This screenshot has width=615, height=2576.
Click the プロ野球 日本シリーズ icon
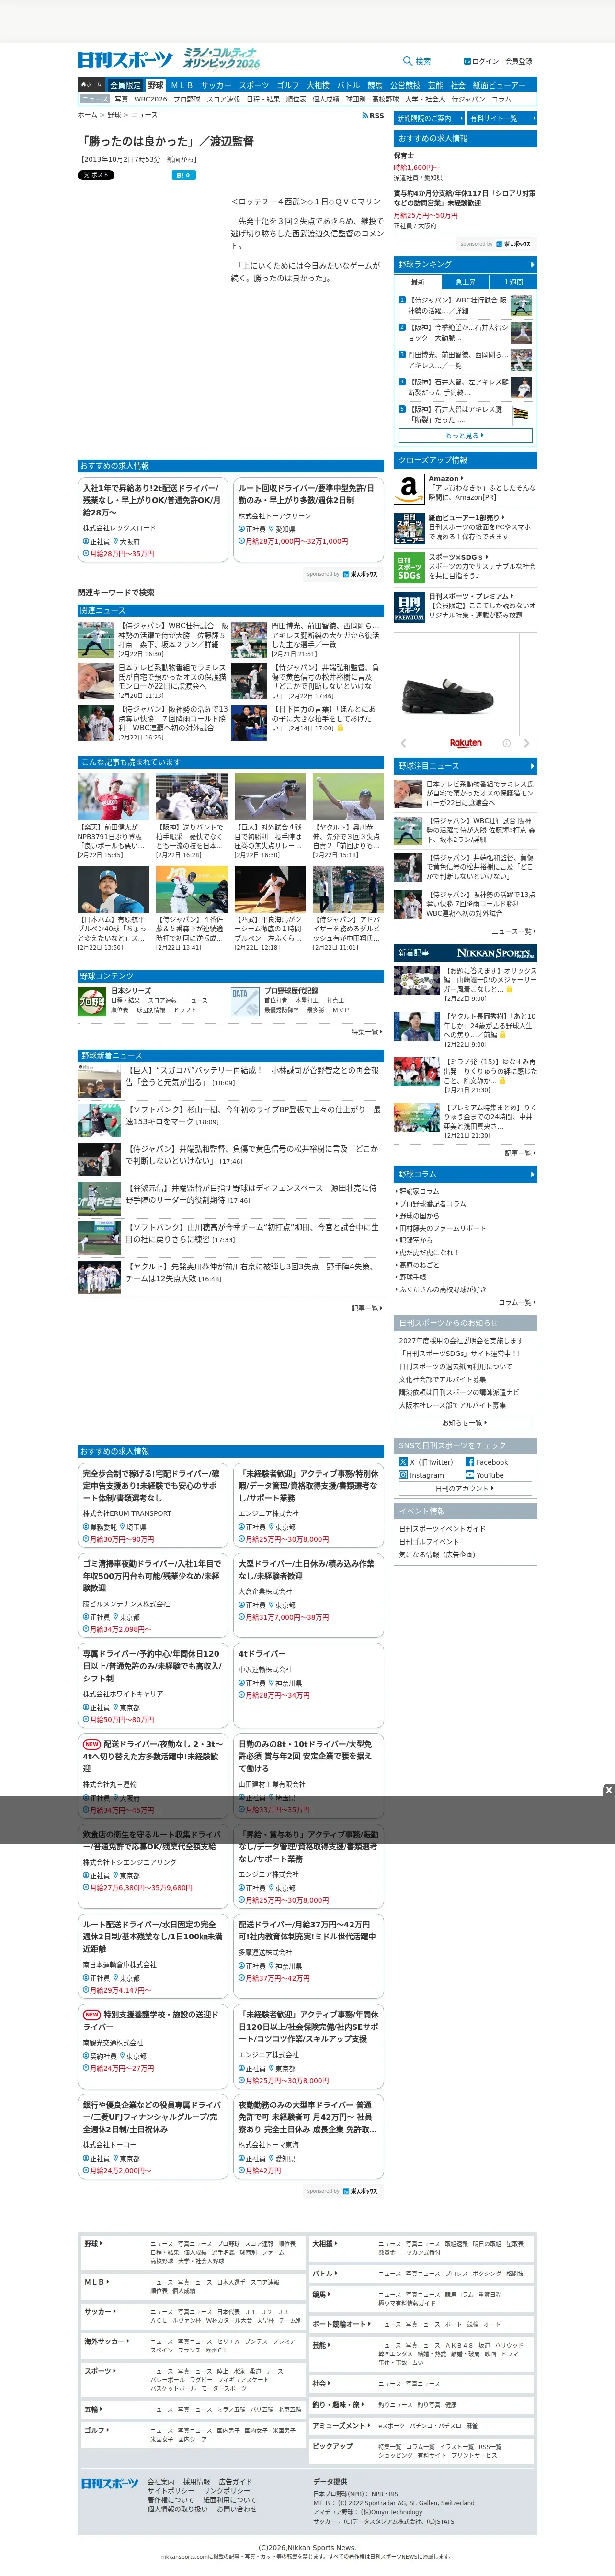pyautogui.click(x=92, y=1001)
